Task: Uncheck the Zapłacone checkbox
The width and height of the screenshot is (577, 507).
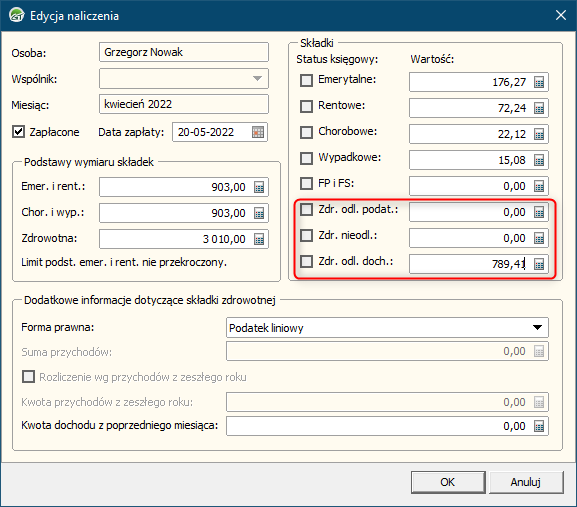Action: 18,132
